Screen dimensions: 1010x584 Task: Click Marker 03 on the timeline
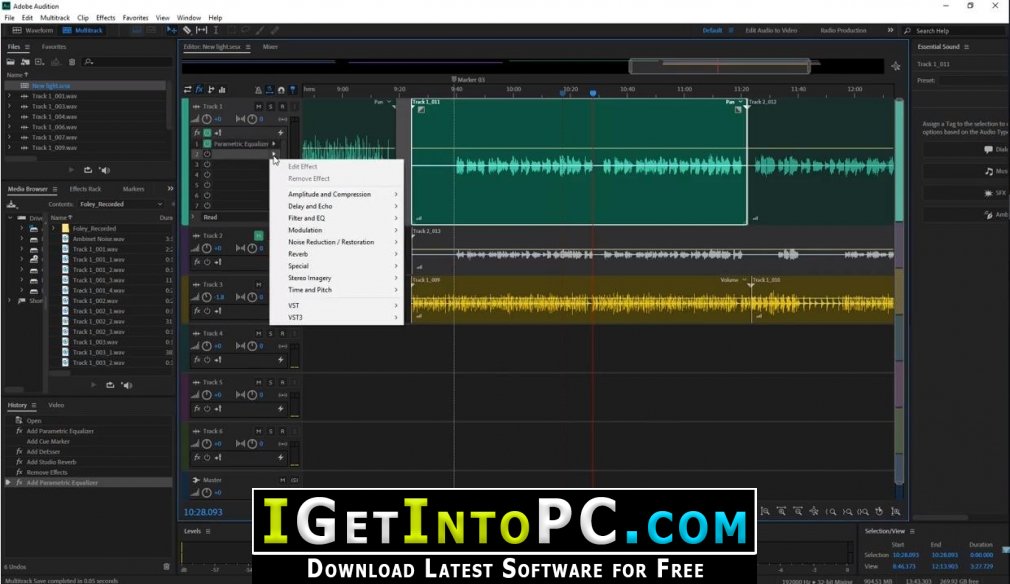468,80
